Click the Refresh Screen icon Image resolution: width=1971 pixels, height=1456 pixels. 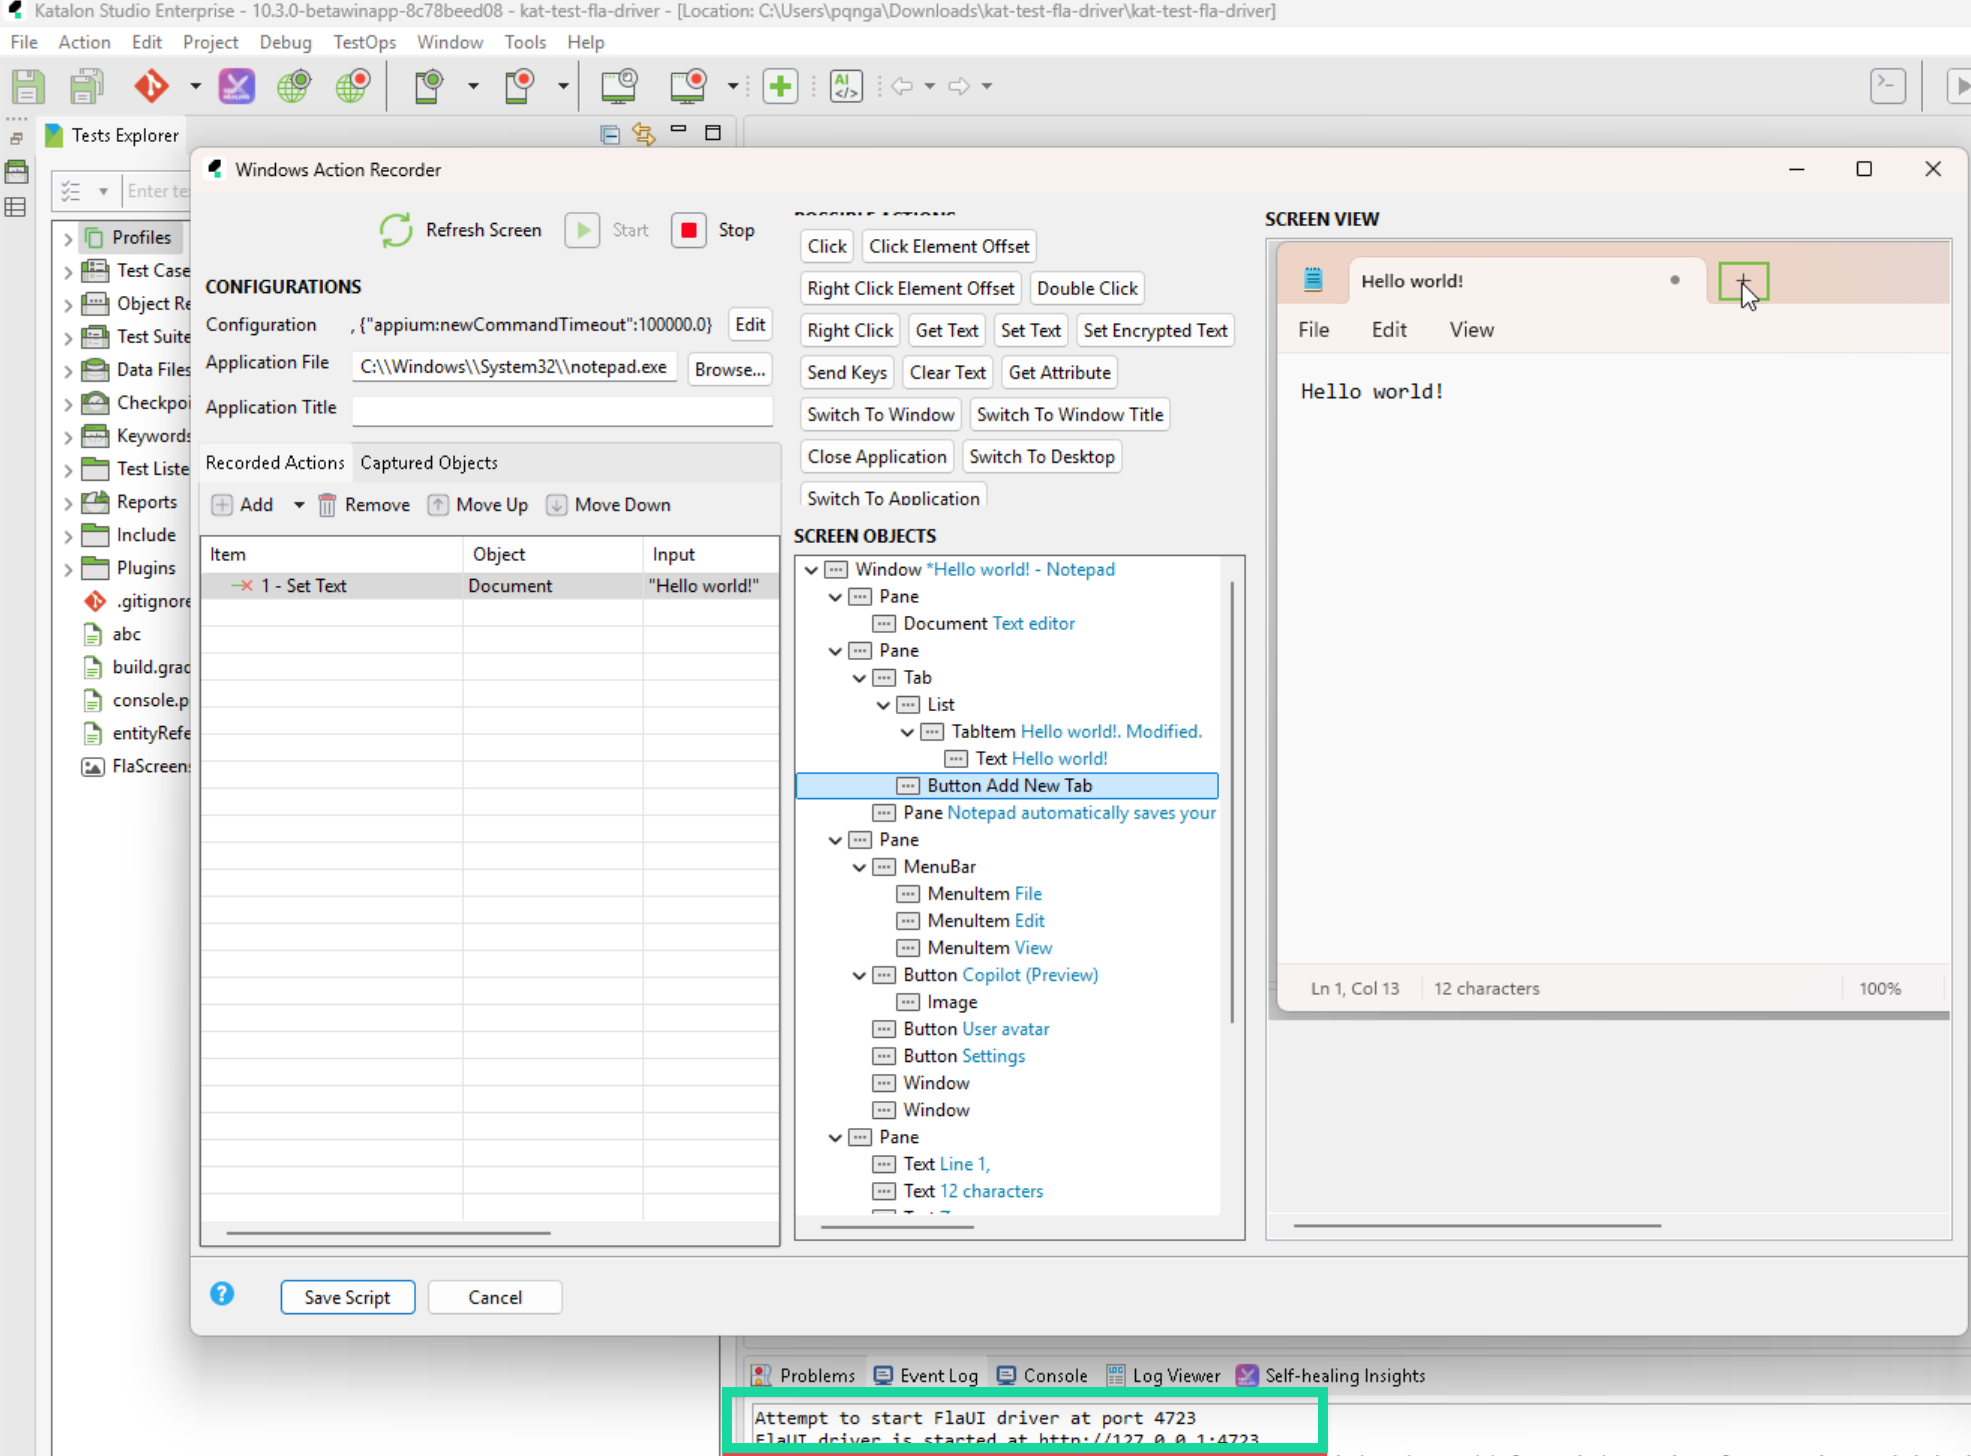(x=396, y=230)
